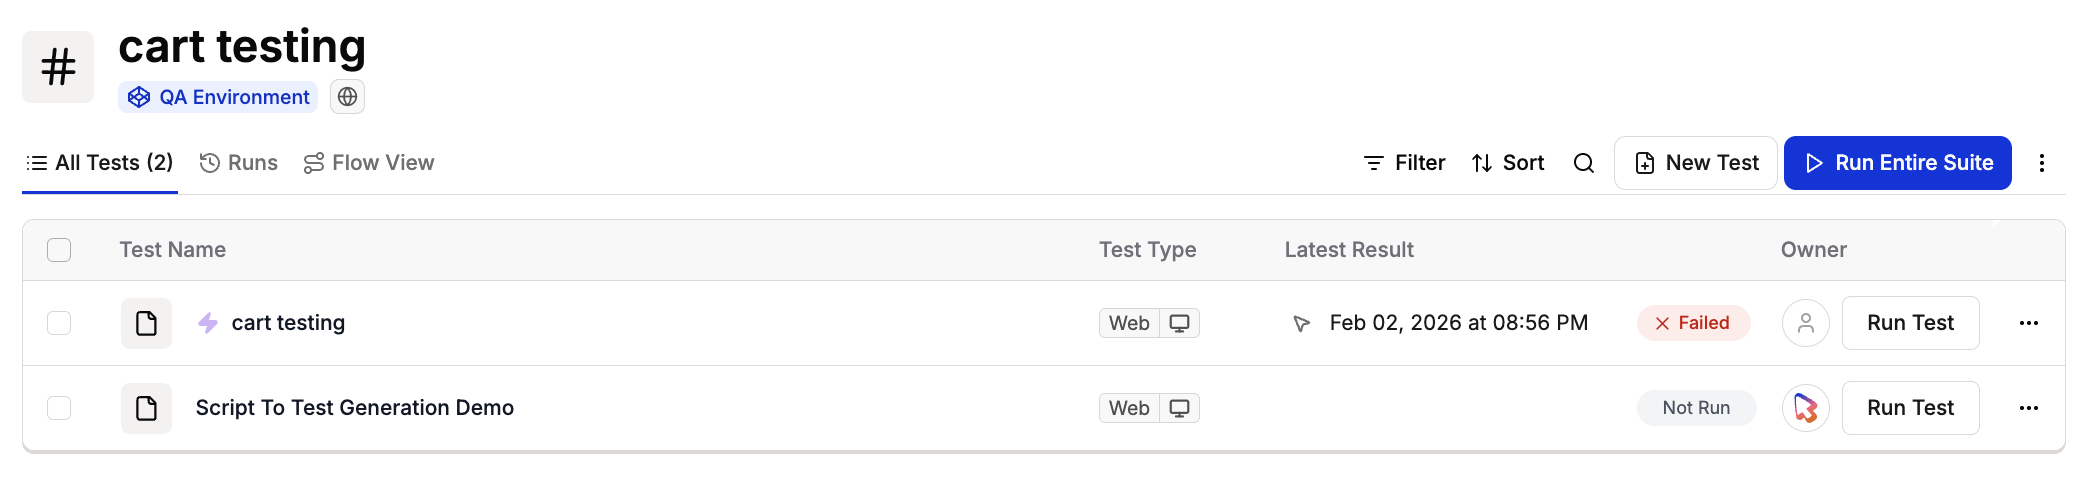
Task: Check the Script To Test Generation Demo checkbox
Action: click(x=59, y=408)
